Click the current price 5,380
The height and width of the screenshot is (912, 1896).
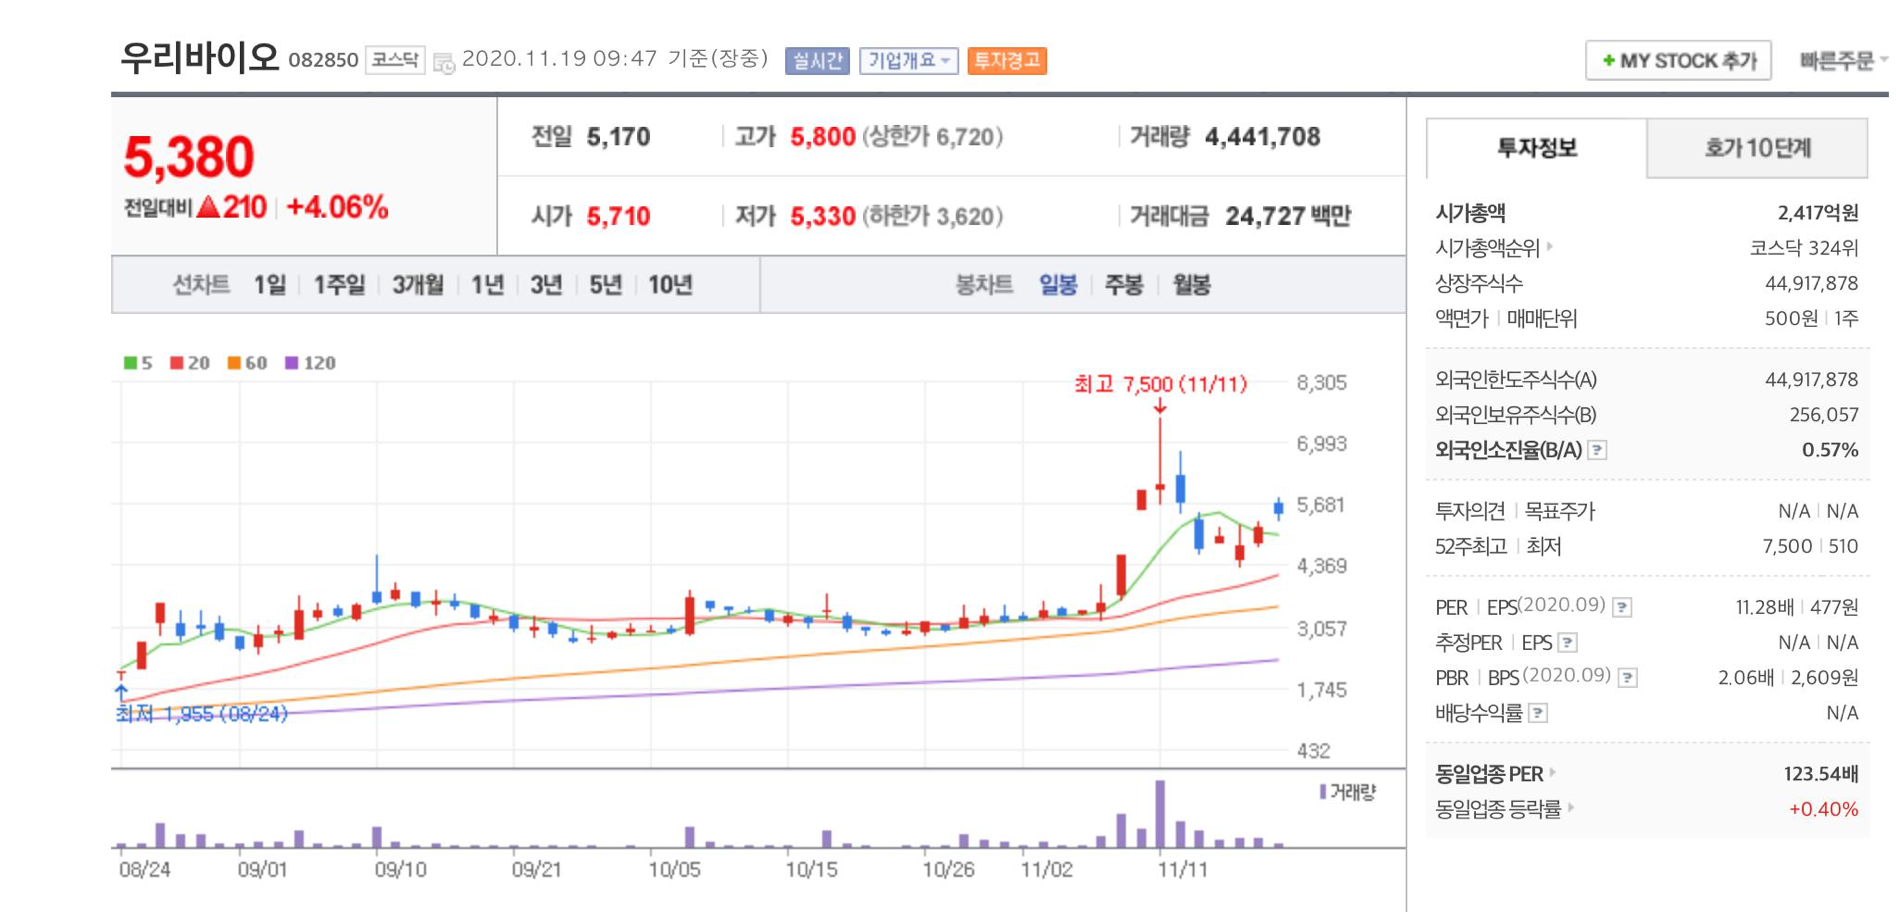pyautogui.click(x=189, y=157)
